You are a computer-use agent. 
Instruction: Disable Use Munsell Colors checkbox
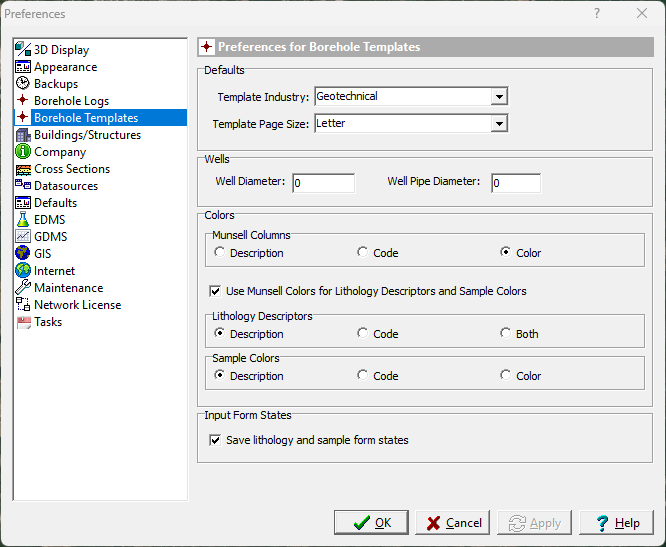tap(215, 291)
